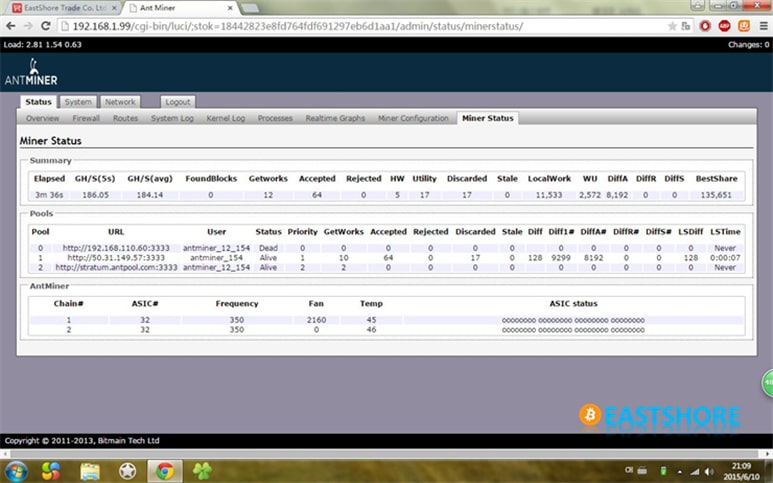Switch to EastShore Trade Co. browser tab
Image resolution: width=773 pixels, height=483 pixels.
(x=64, y=8)
